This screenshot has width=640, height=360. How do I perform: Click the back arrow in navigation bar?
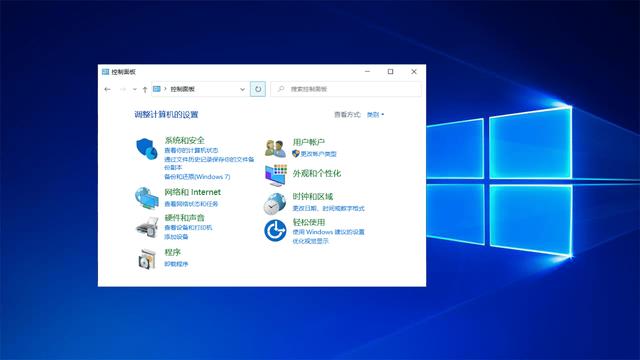[x=107, y=89]
